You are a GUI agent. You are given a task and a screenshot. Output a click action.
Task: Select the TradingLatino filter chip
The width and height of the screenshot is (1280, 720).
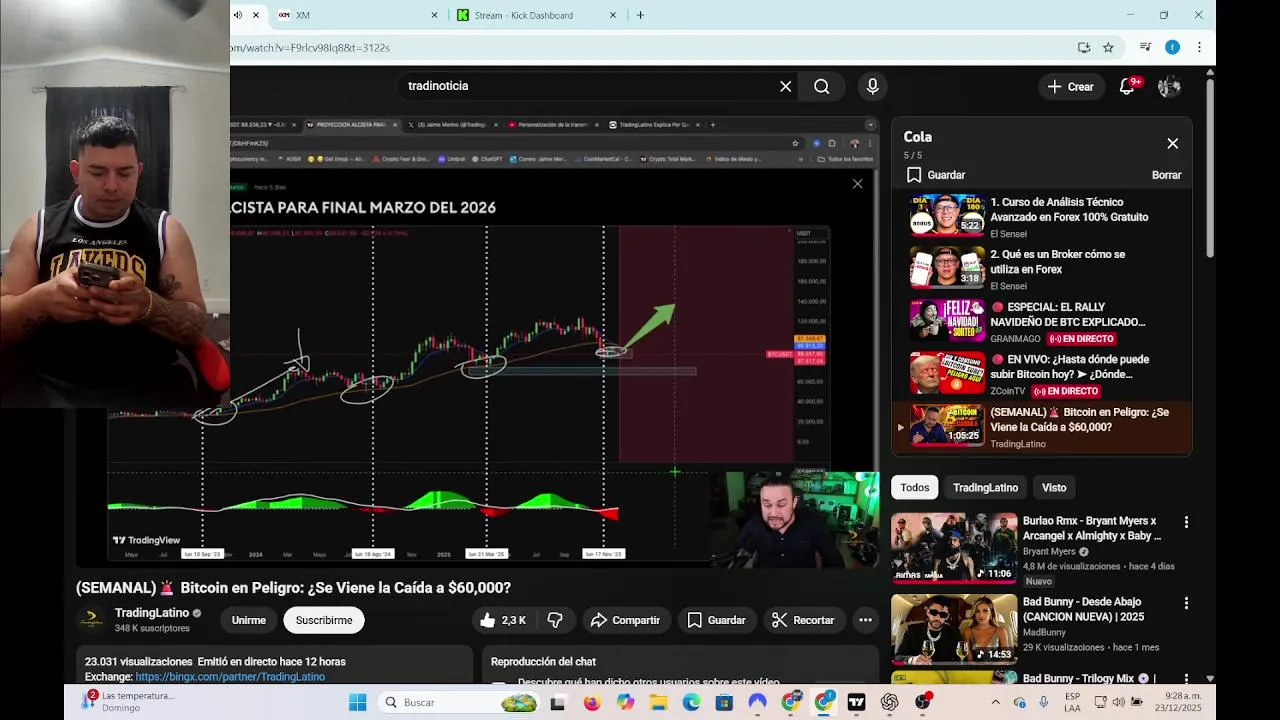tap(985, 488)
